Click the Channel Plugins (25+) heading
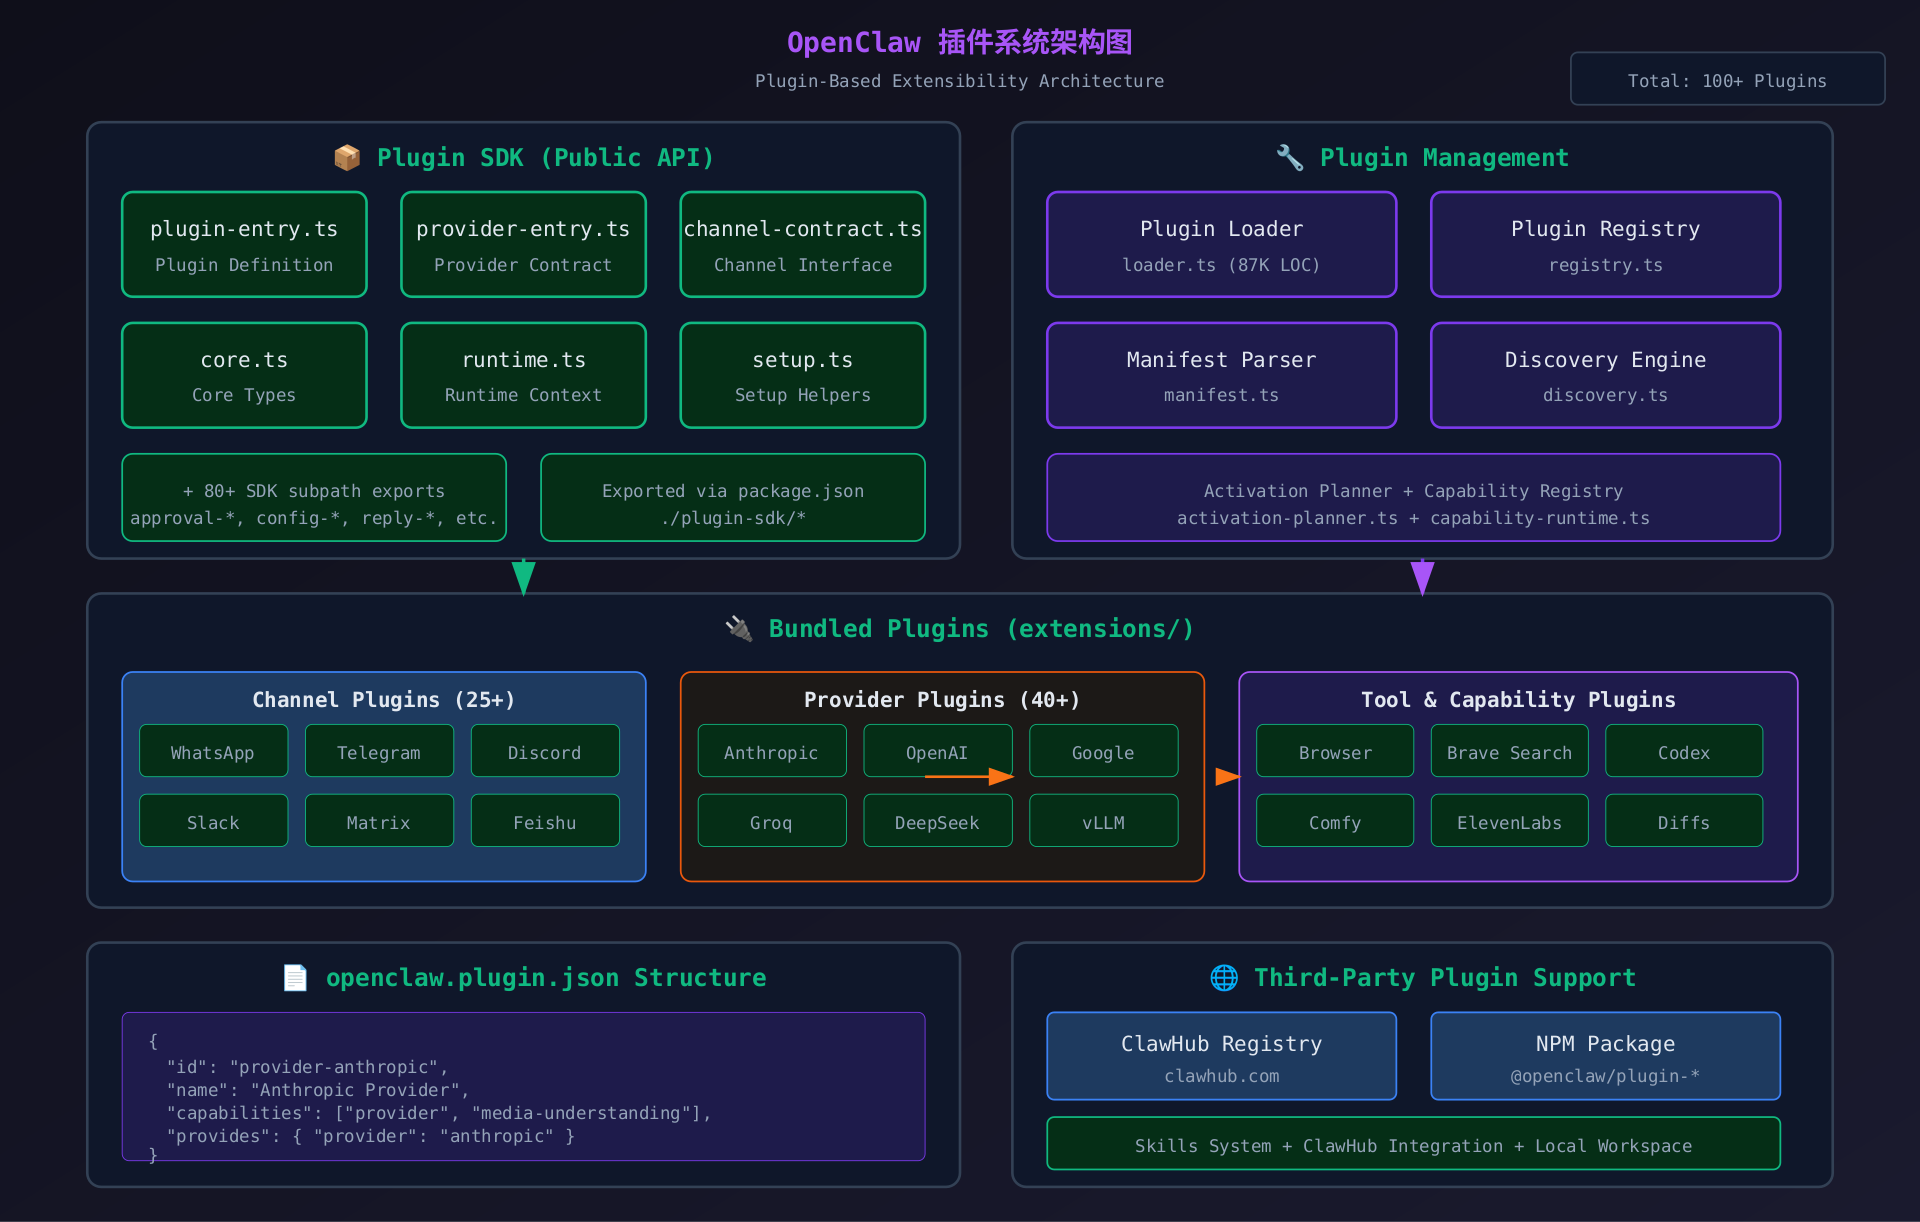 [x=383, y=700]
